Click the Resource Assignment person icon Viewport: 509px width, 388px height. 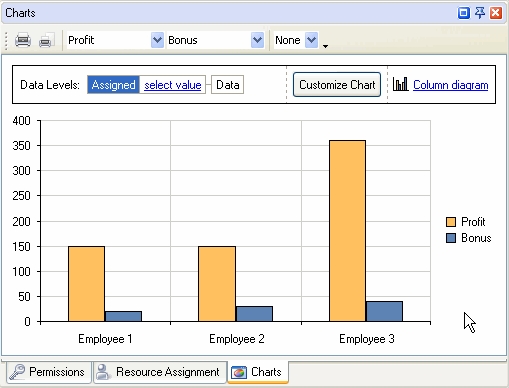tap(103, 372)
